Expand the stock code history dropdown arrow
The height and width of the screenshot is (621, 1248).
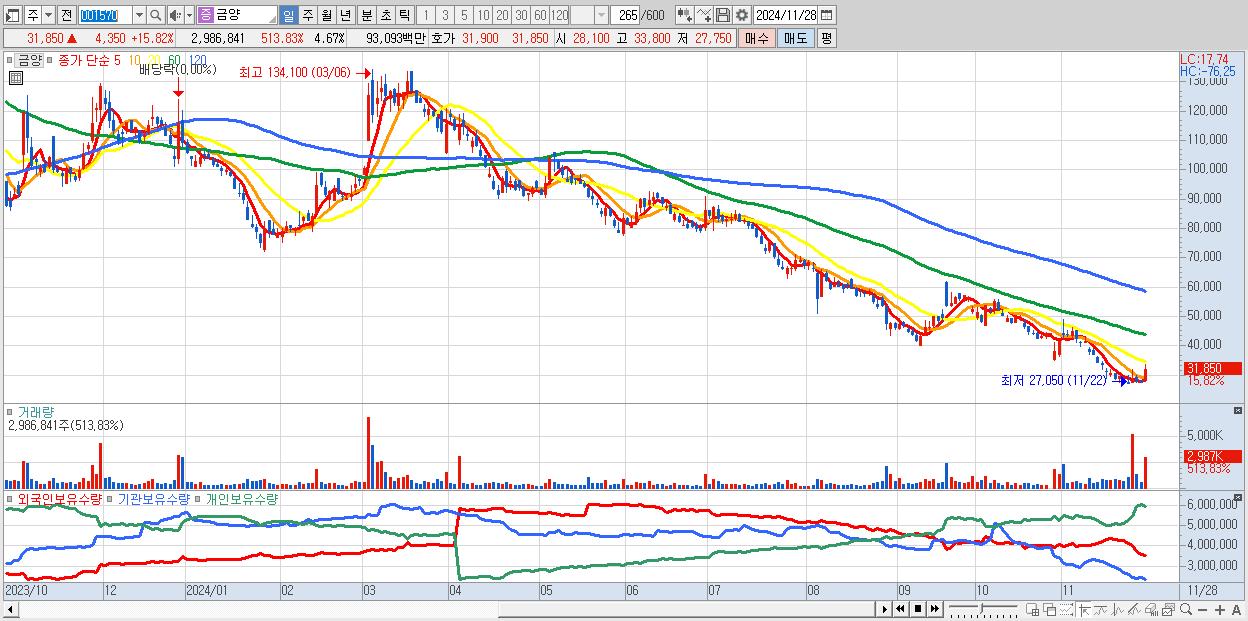139,15
